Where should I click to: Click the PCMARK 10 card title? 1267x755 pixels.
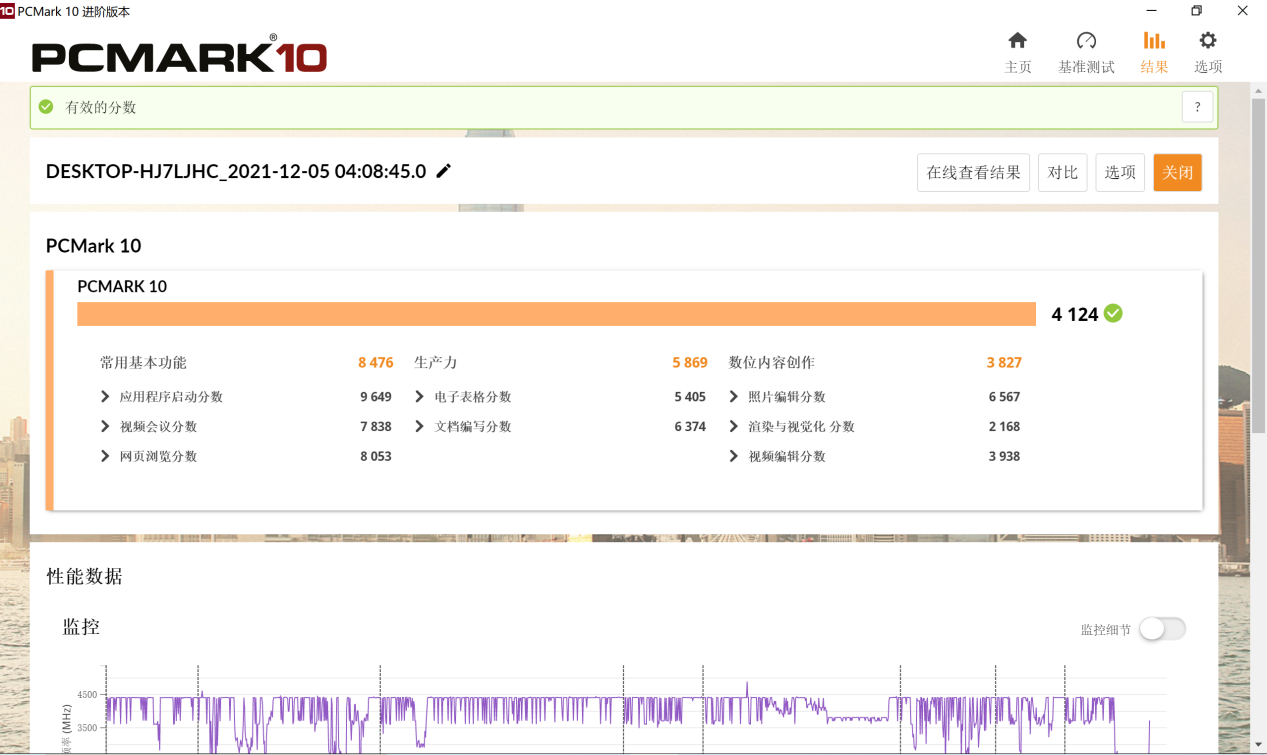(122, 287)
